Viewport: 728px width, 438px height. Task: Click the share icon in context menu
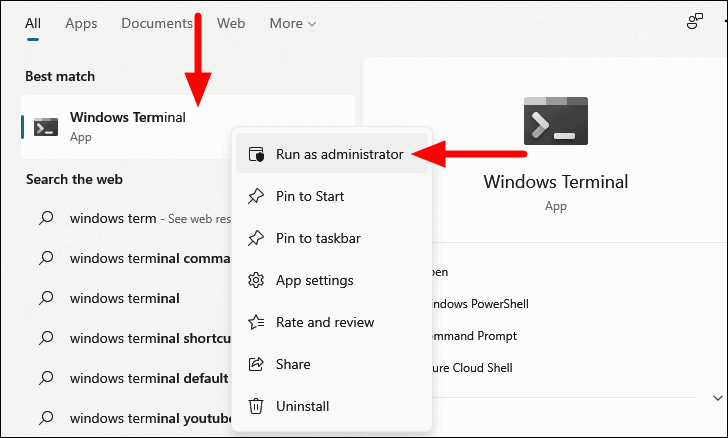(256, 364)
